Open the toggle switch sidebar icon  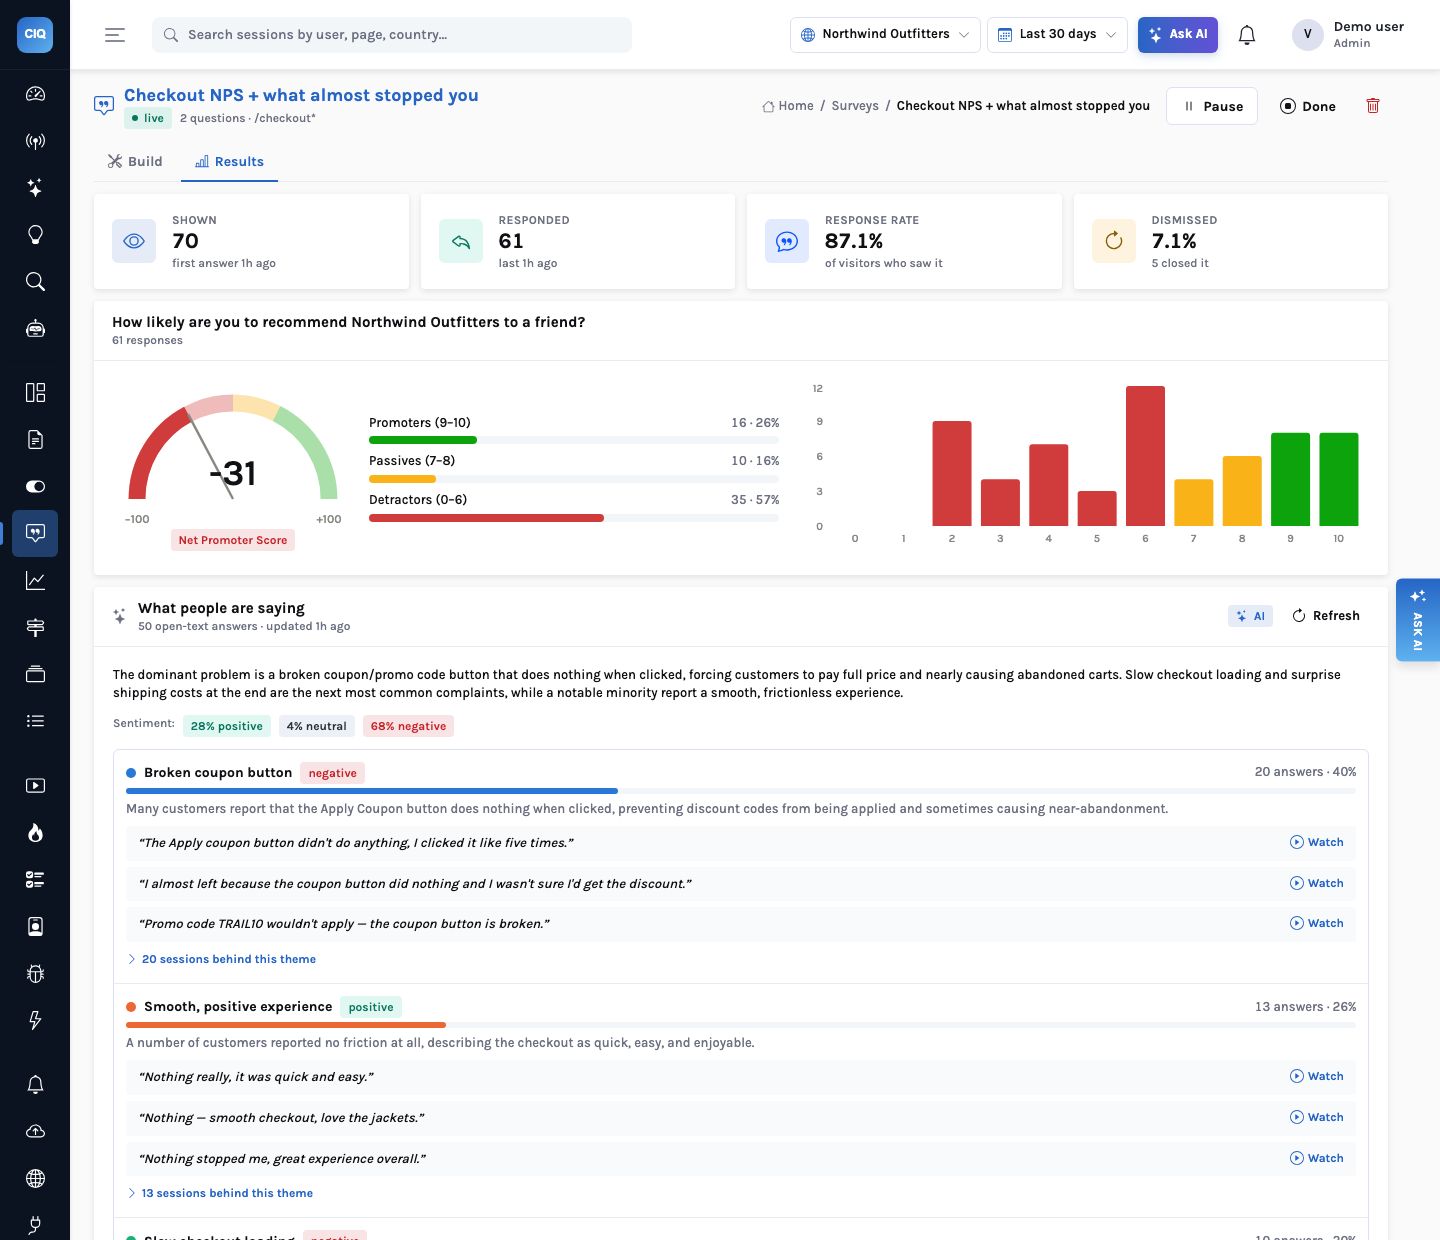(x=35, y=486)
